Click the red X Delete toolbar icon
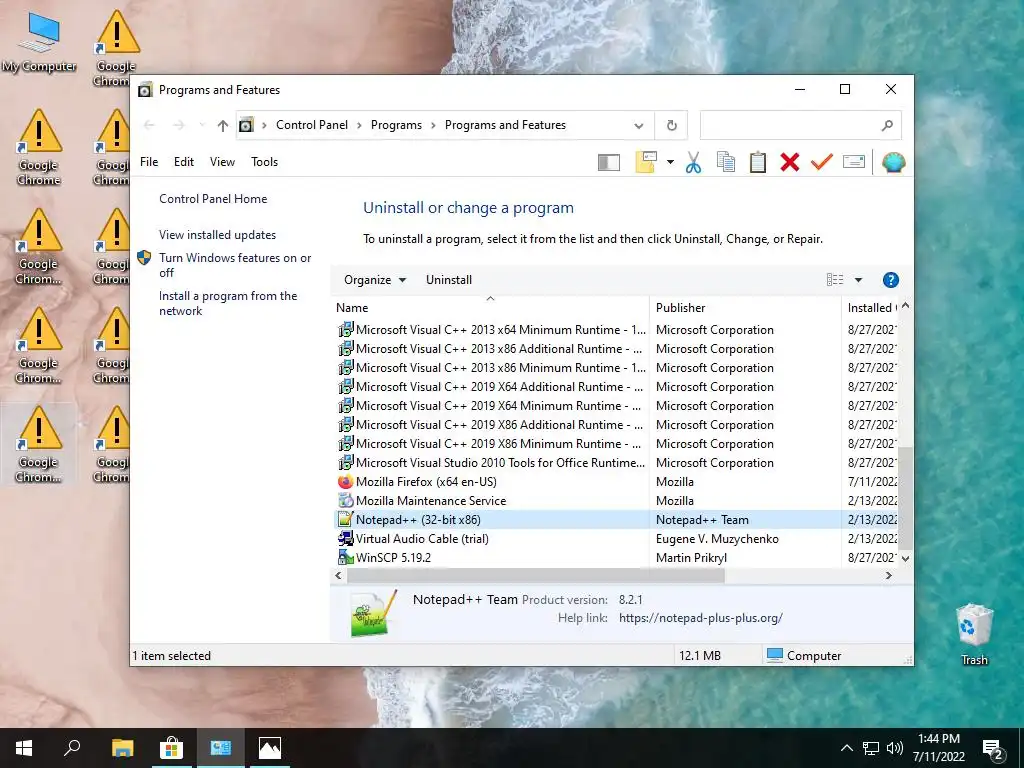The image size is (1024, 768). (x=790, y=162)
